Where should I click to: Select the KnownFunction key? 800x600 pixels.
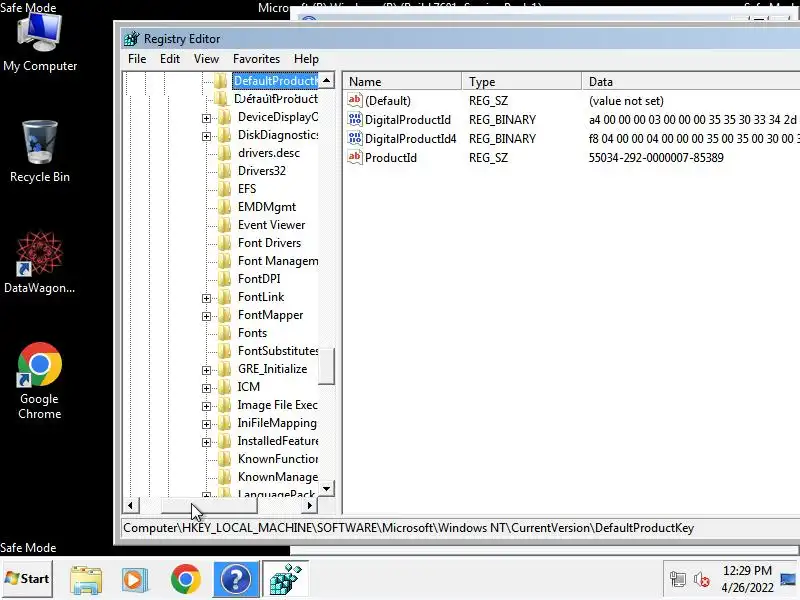coord(278,459)
